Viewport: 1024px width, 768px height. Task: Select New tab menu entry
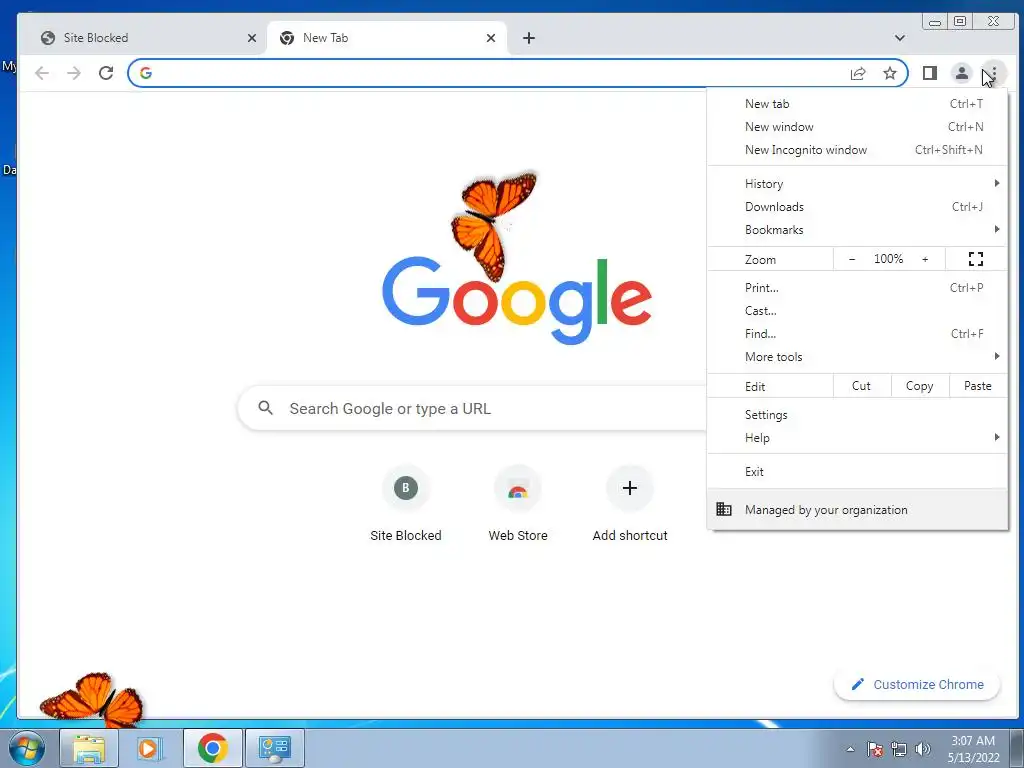click(x=857, y=104)
